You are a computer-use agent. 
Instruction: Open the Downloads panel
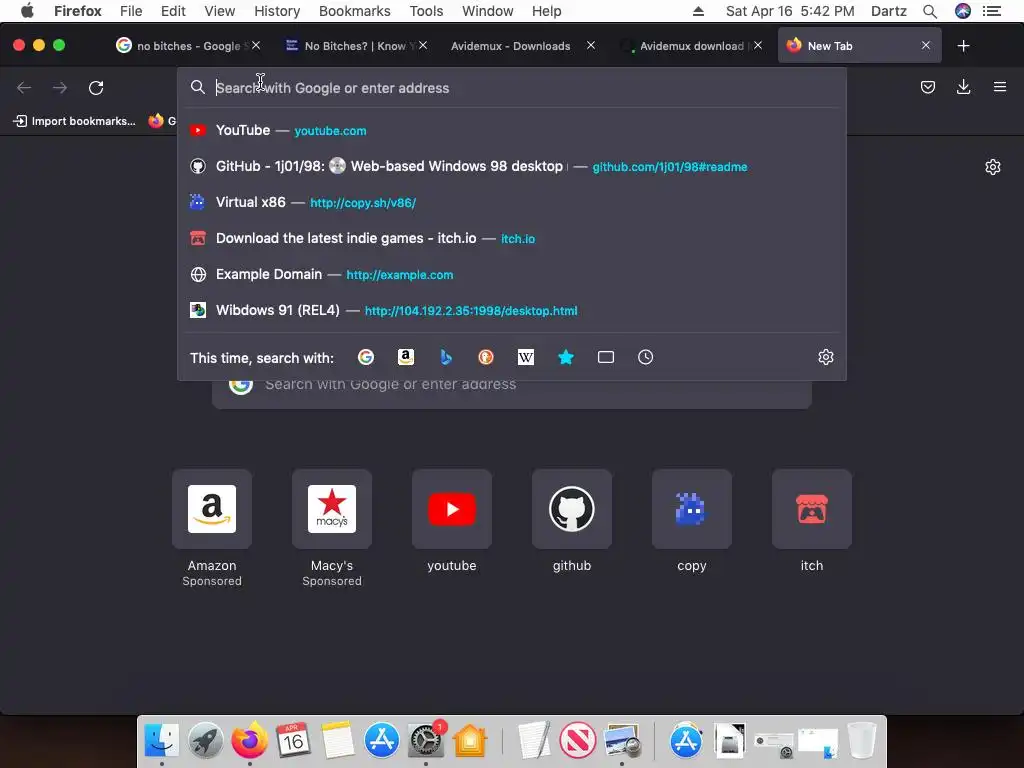pos(963,87)
